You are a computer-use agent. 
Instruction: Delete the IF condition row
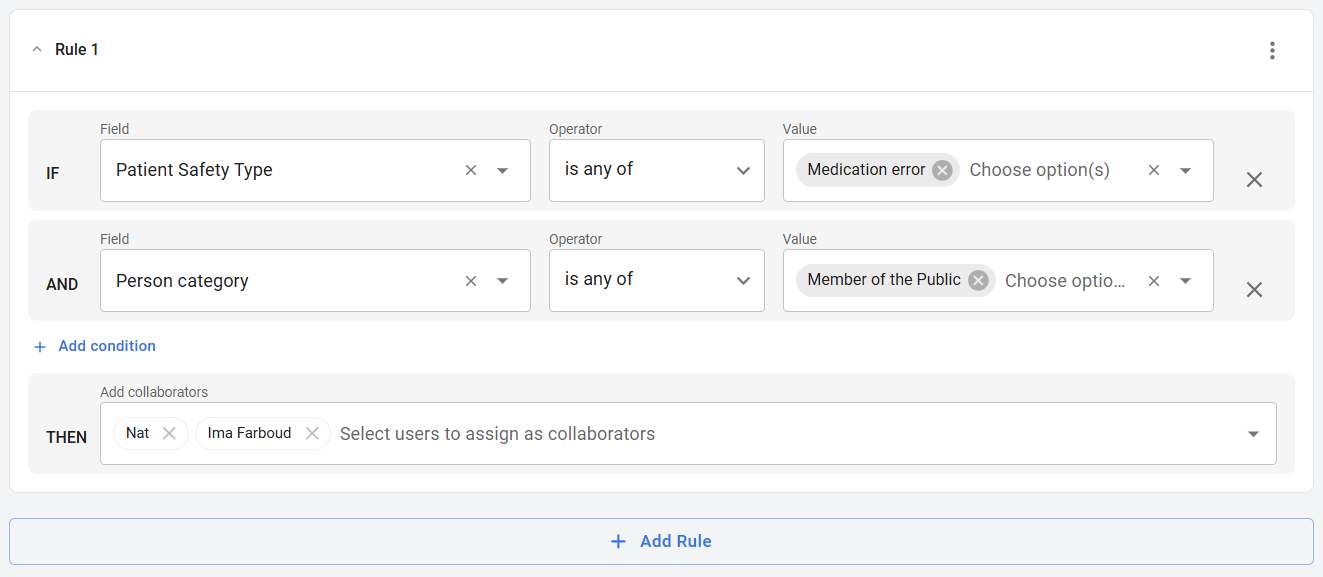click(1254, 180)
